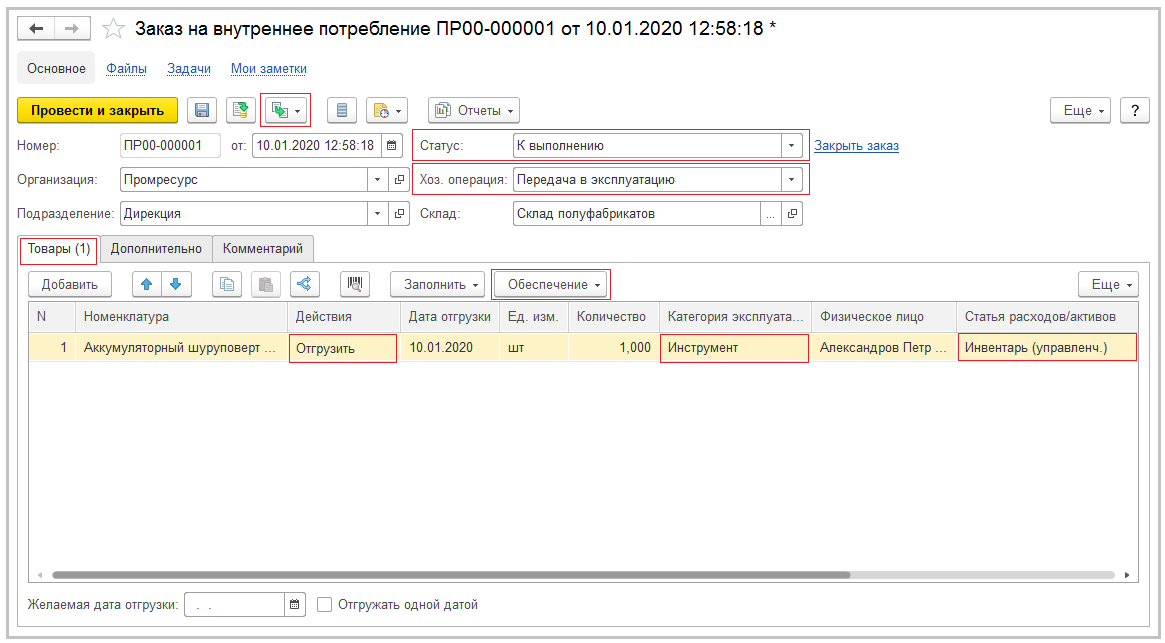Copy rows with the copy icon
Screen dimensions: 1165x643
pos(227,285)
